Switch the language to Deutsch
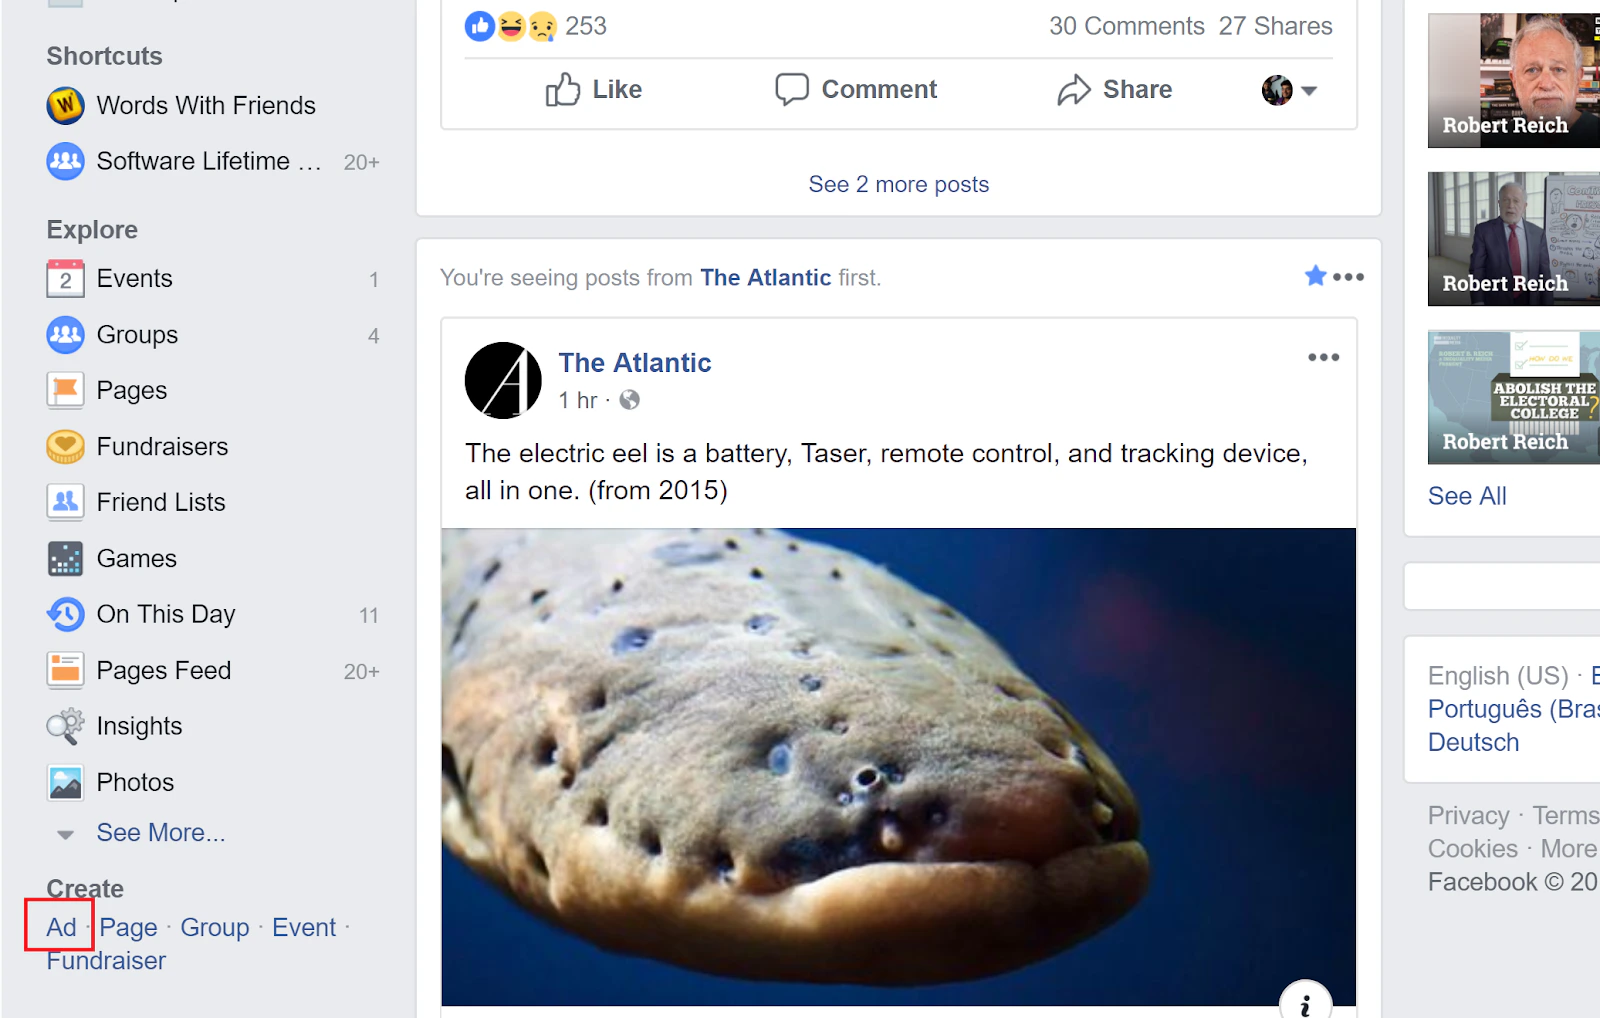 click(1473, 742)
